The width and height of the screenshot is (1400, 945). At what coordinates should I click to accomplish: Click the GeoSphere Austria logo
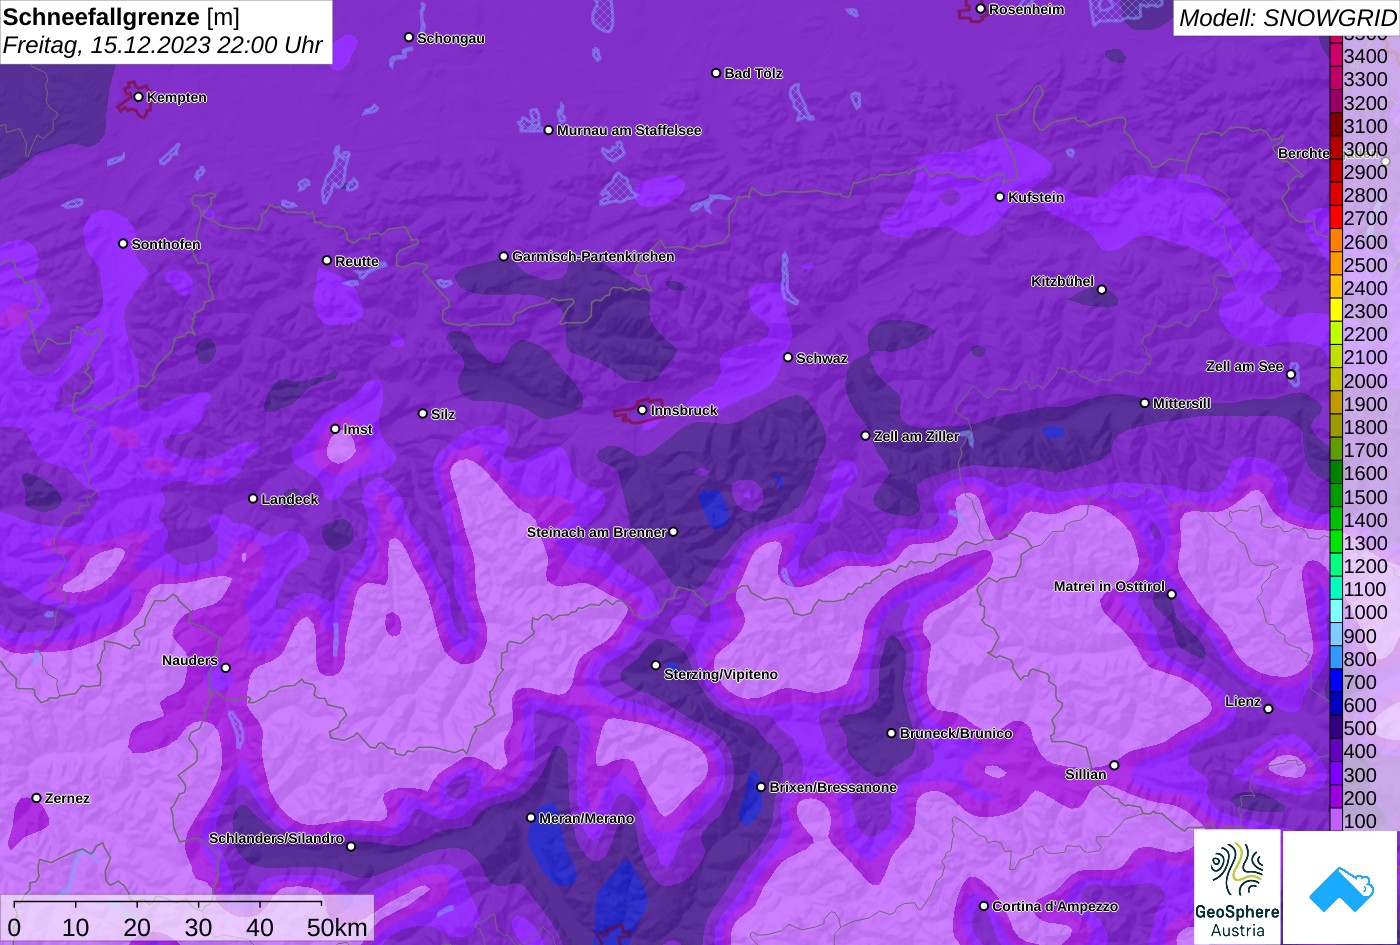[x=1237, y=887]
